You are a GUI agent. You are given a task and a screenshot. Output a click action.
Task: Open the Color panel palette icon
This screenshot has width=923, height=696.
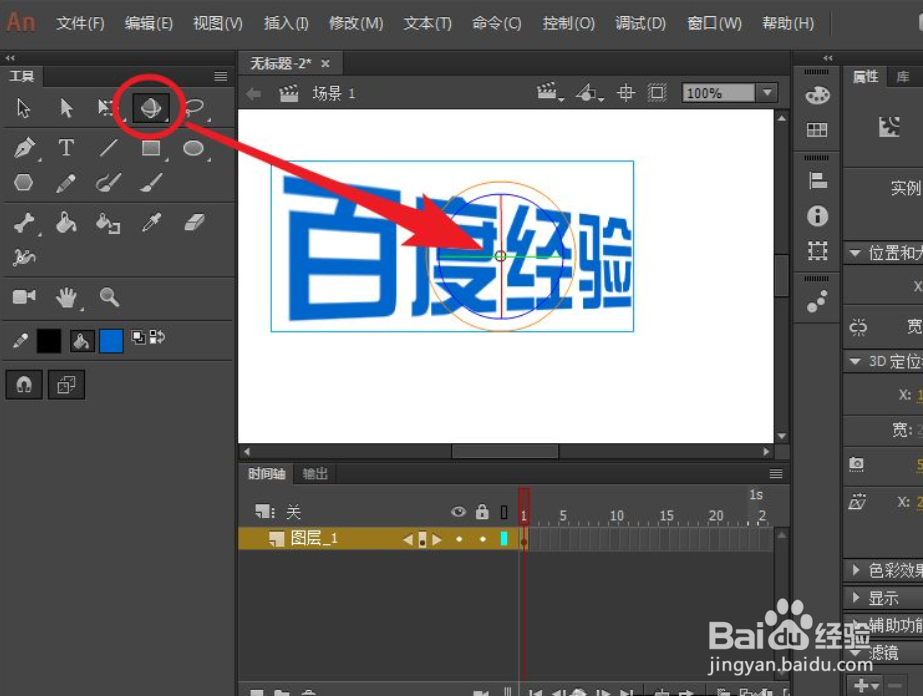[817, 95]
